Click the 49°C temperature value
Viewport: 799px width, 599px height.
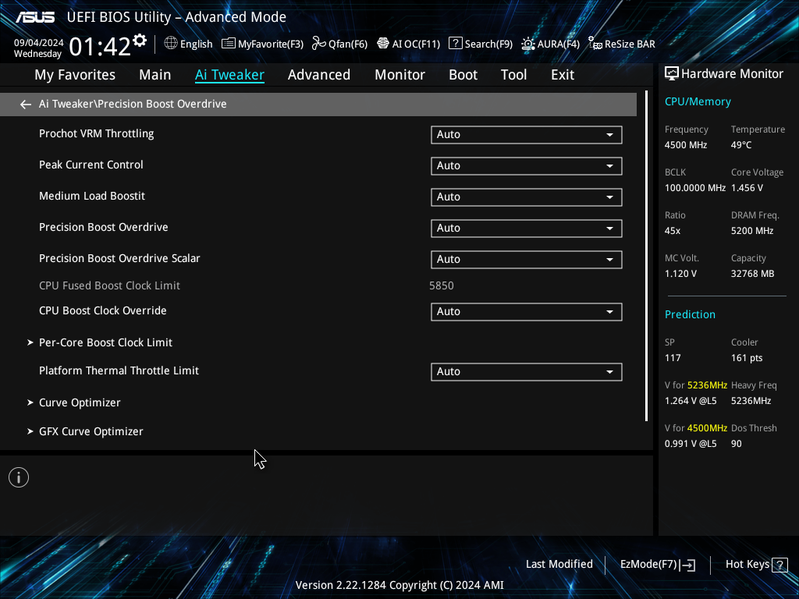pyautogui.click(x=741, y=145)
